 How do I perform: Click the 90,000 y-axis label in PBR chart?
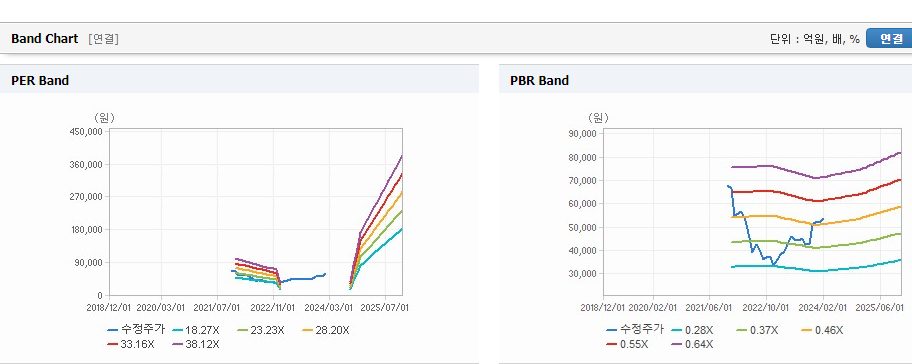click(583, 134)
